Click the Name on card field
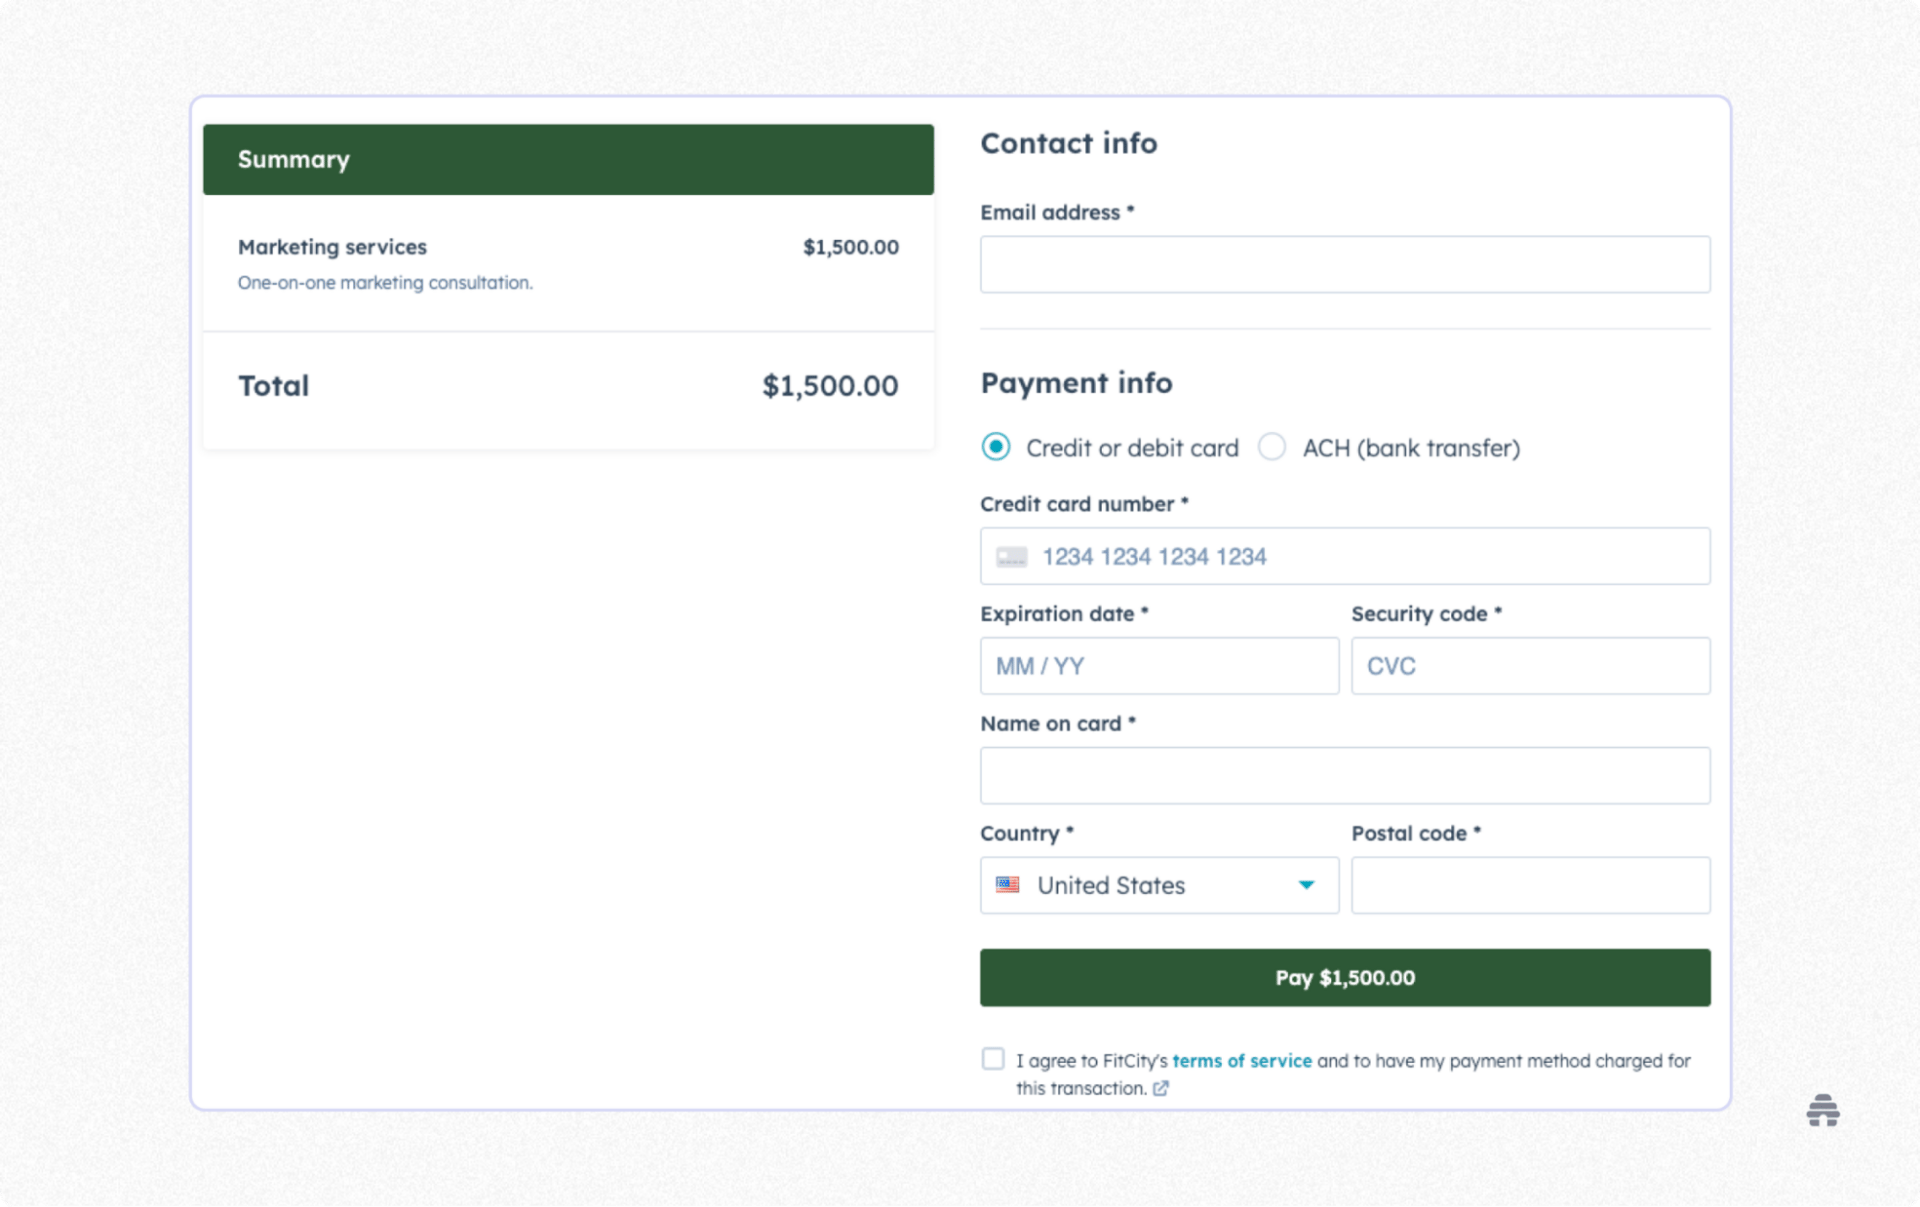 (x=1345, y=775)
